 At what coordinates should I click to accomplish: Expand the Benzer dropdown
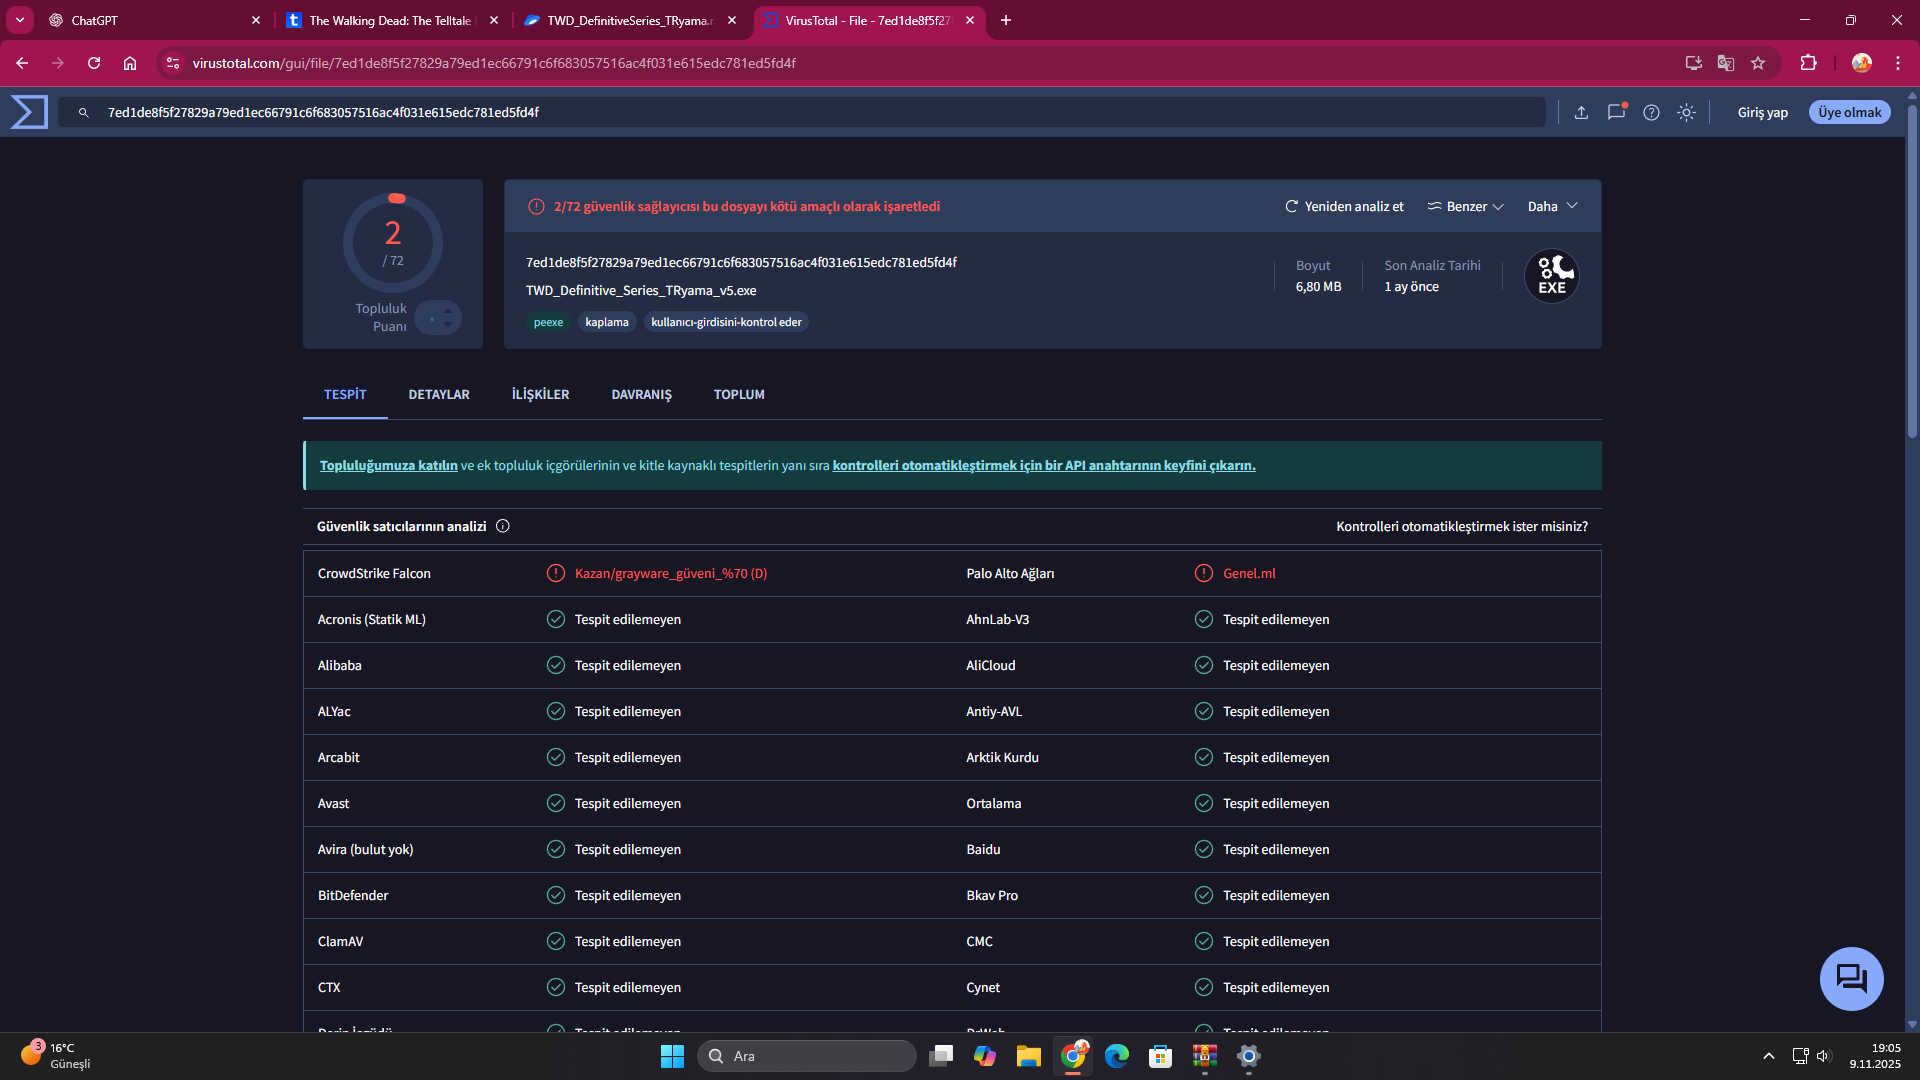(x=1465, y=206)
